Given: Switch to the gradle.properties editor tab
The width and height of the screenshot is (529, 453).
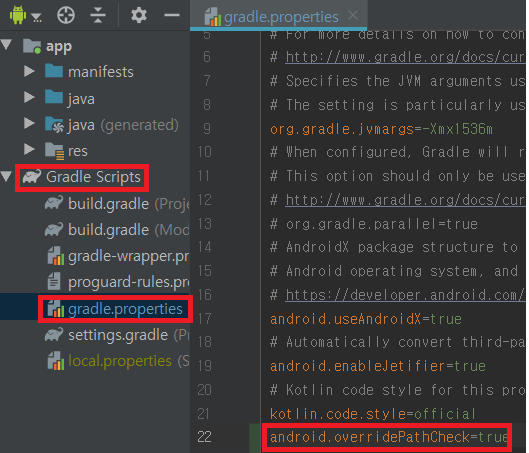Looking at the screenshot, I should click(278, 16).
